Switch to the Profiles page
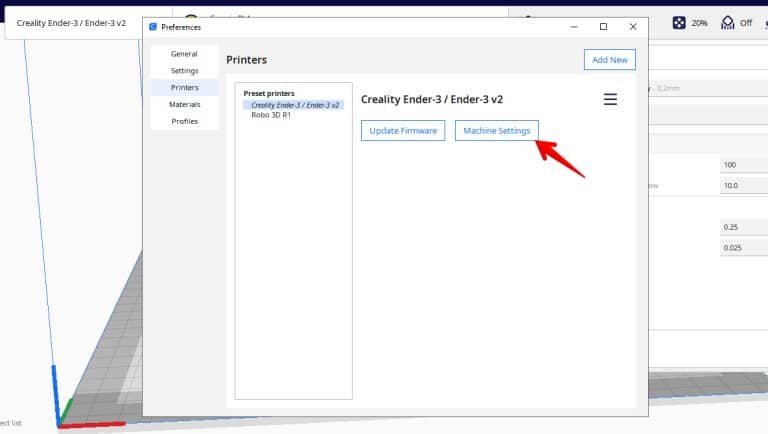The width and height of the screenshot is (768, 434). pos(184,121)
